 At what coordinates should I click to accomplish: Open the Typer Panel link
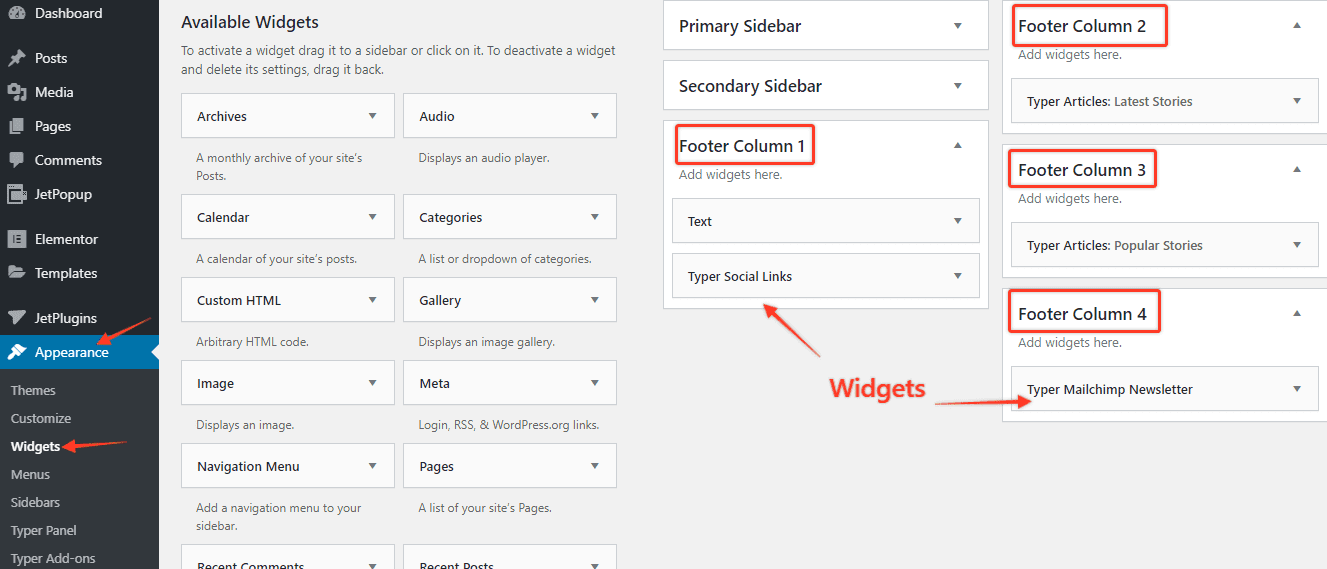pos(44,530)
